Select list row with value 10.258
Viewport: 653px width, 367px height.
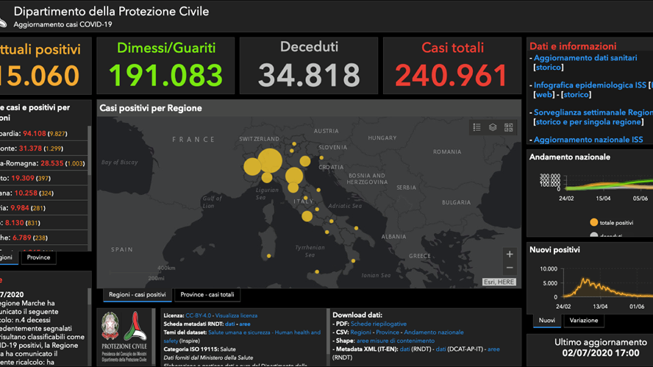(x=44, y=193)
